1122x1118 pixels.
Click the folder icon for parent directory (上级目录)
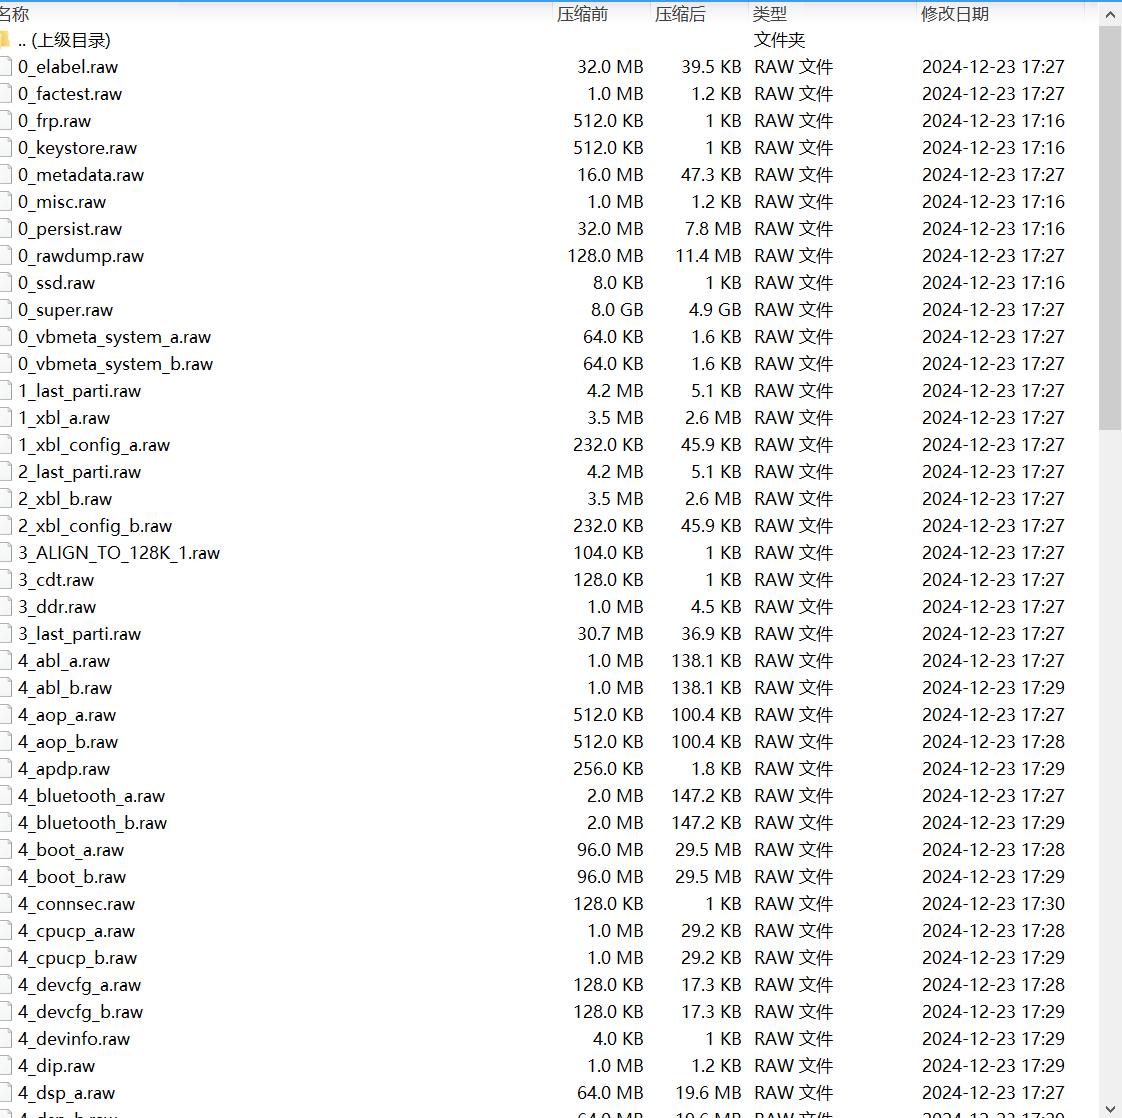[5, 40]
